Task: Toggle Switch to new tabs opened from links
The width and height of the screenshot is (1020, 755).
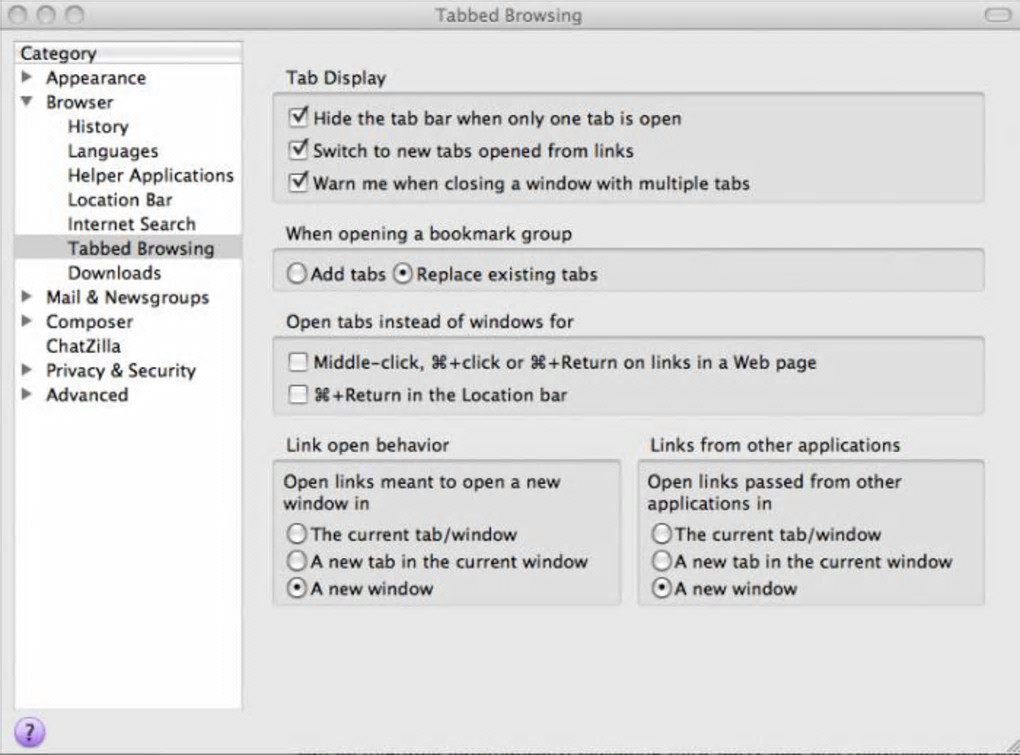Action: 297,151
